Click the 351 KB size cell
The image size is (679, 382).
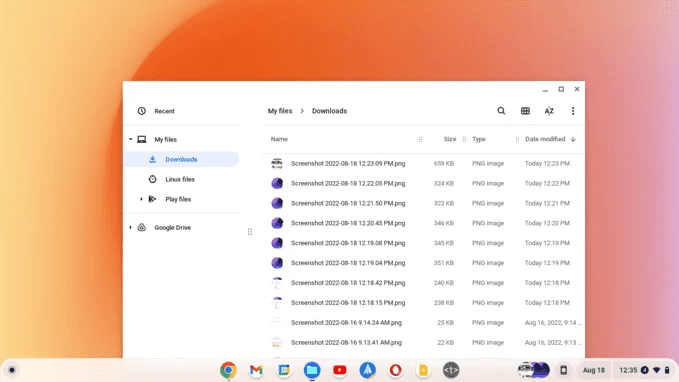[x=443, y=263]
